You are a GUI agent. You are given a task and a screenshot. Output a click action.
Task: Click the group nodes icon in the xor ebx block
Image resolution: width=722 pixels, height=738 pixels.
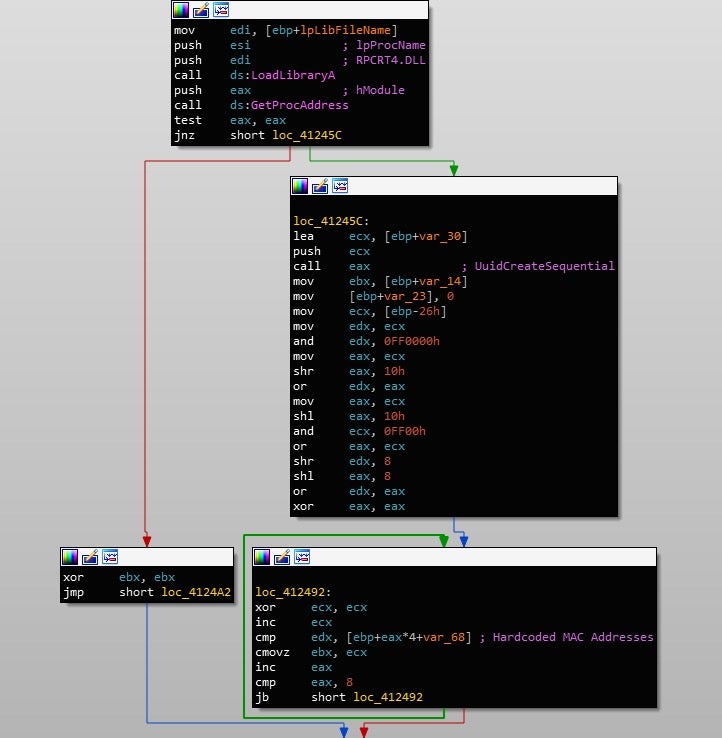point(111,557)
